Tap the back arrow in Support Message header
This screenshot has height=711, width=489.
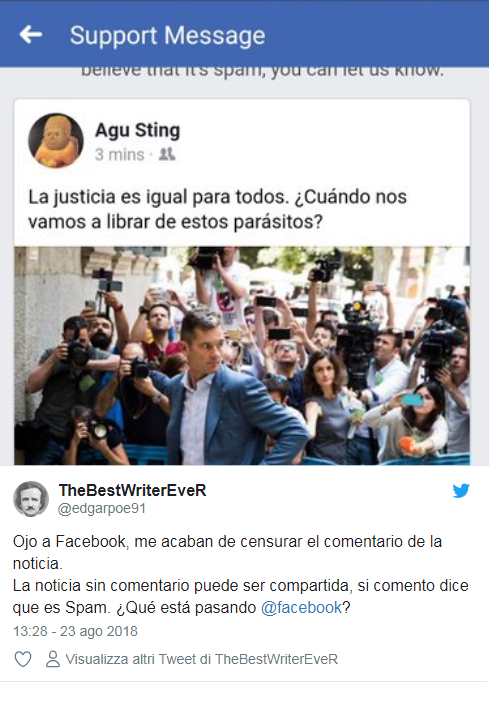click(x=31, y=34)
